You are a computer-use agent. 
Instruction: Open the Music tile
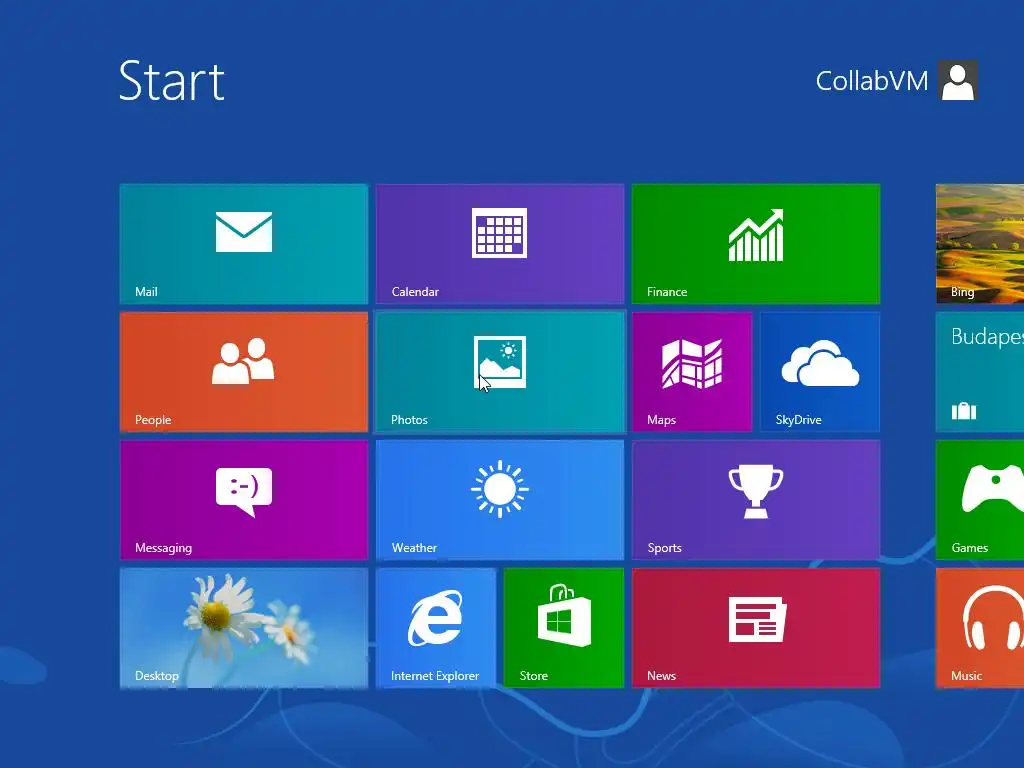point(980,628)
